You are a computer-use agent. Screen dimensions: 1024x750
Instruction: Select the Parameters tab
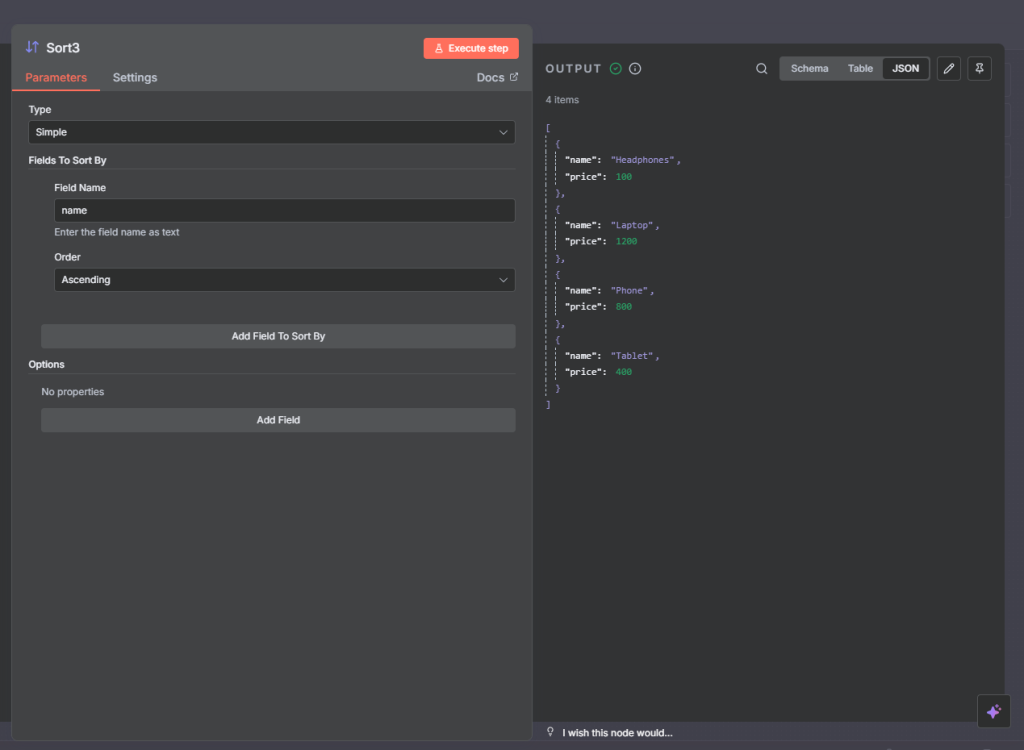click(56, 77)
